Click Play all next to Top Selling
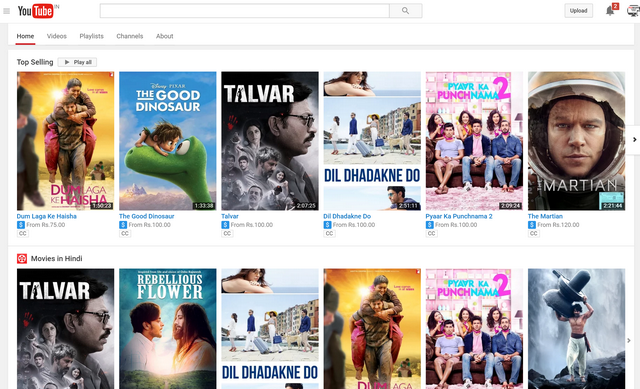 (x=78, y=62)
